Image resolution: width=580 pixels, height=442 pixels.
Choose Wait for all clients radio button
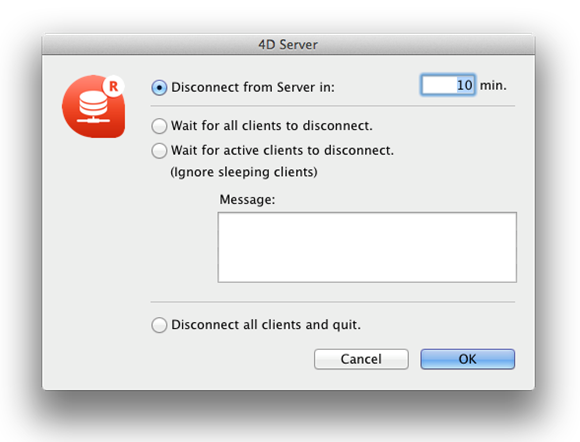tap(159, 126)
